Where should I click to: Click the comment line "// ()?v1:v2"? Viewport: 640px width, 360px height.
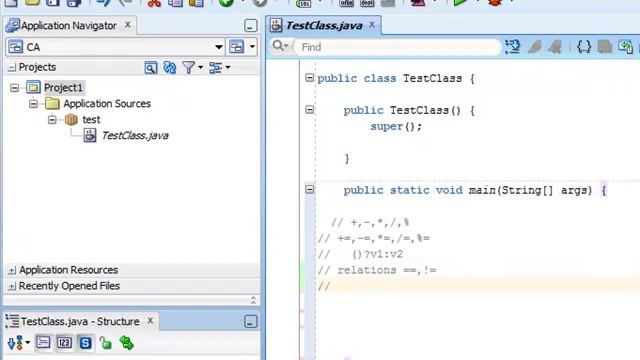(x=360, y=254)
